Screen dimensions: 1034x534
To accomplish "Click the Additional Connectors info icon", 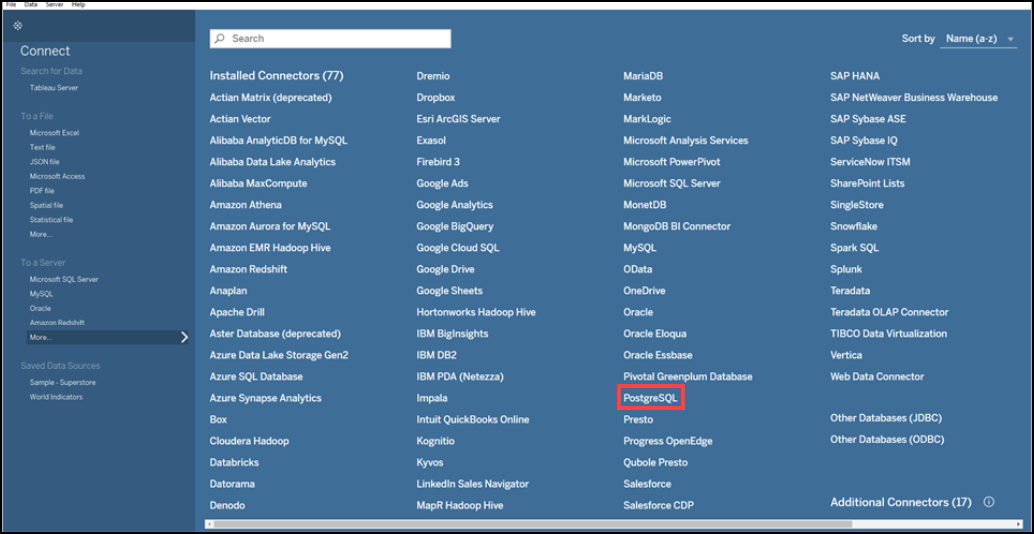I will (988, 502).
